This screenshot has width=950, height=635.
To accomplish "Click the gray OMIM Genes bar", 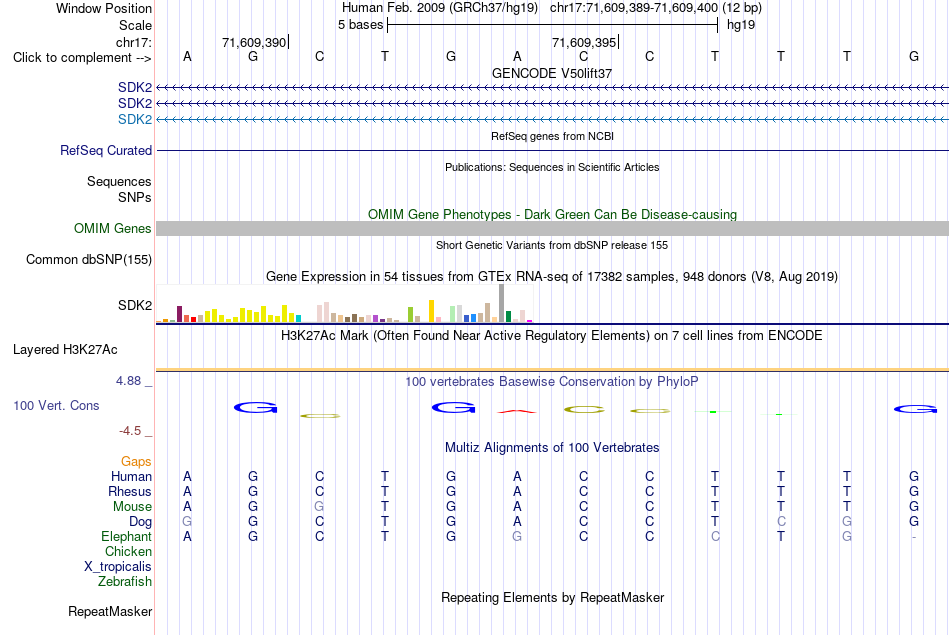I will [552, 228].
